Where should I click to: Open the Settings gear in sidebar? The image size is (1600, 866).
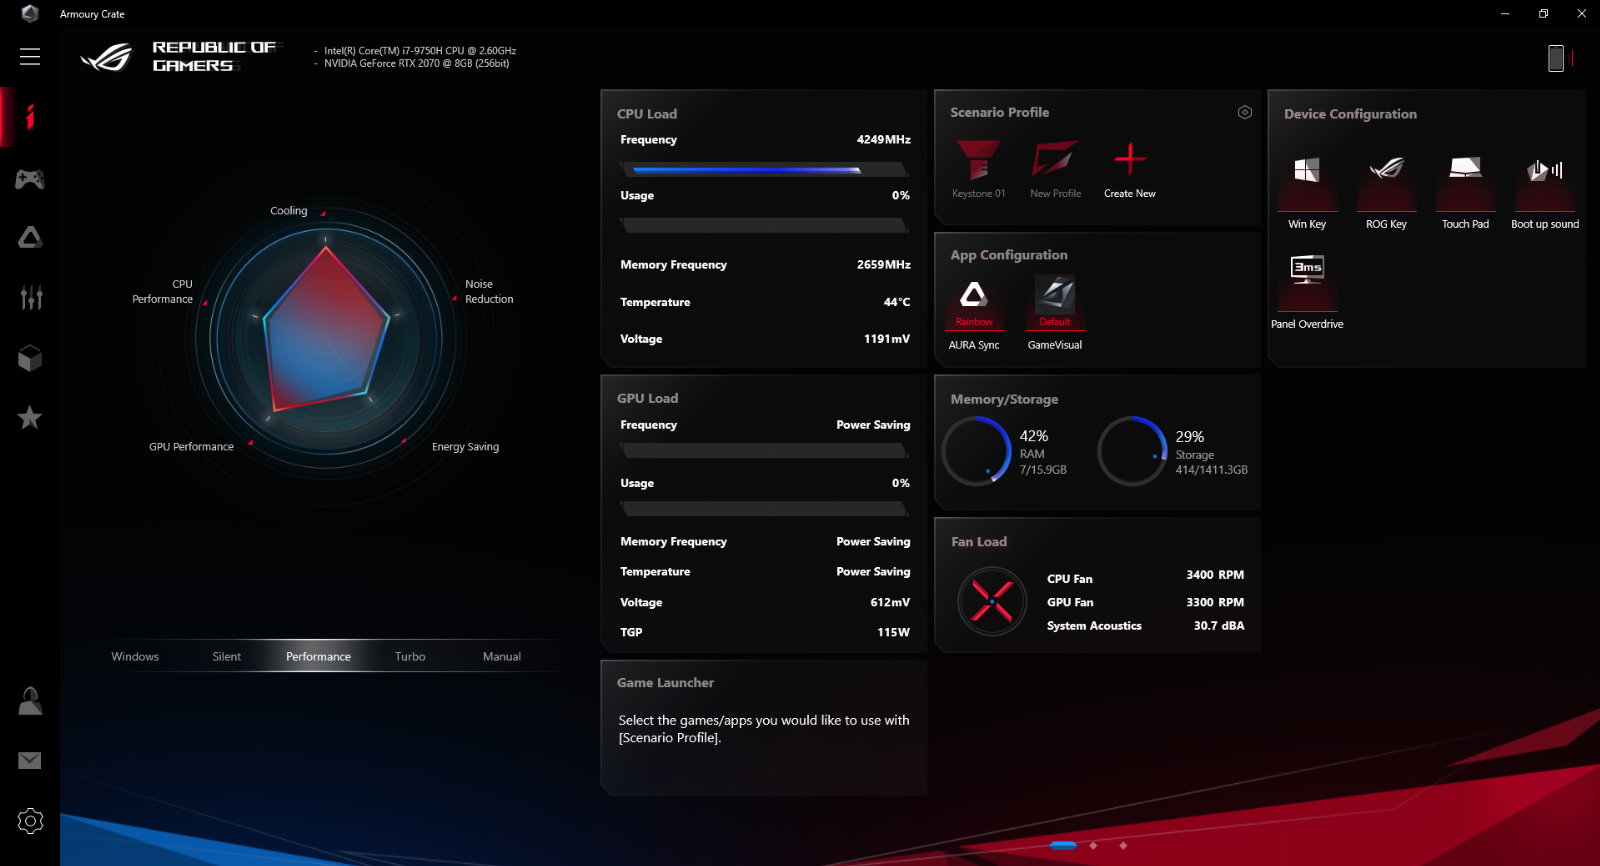click(x=30, y=821)
